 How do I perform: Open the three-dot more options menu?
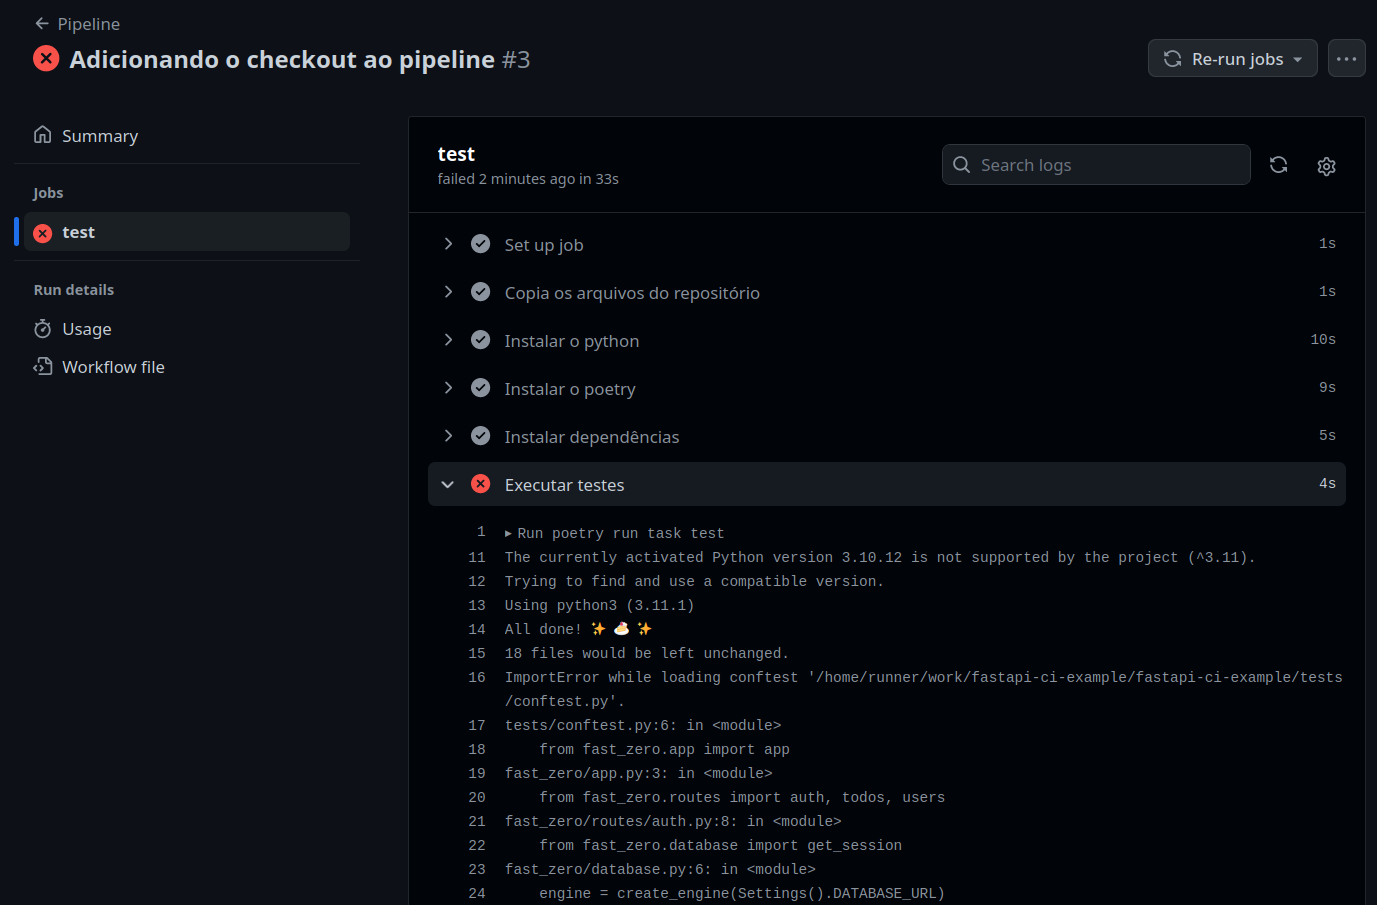click(x=1346, y=59)
